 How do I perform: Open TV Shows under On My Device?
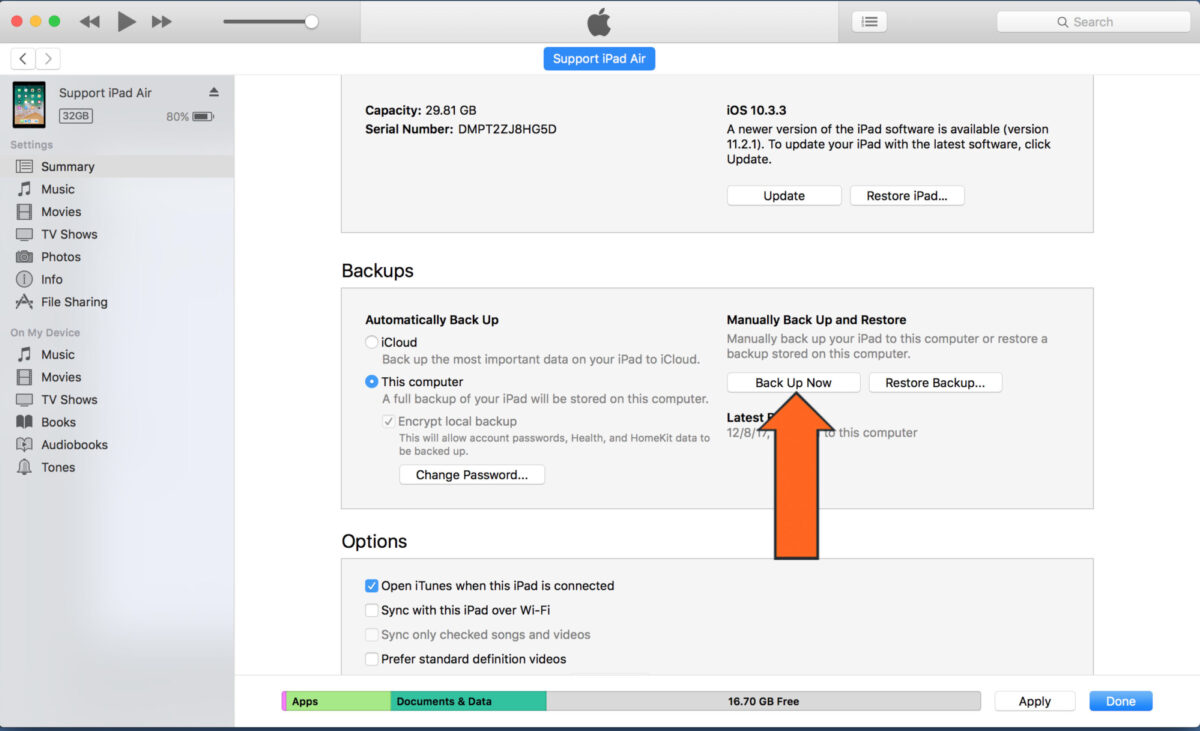[117, 399]
